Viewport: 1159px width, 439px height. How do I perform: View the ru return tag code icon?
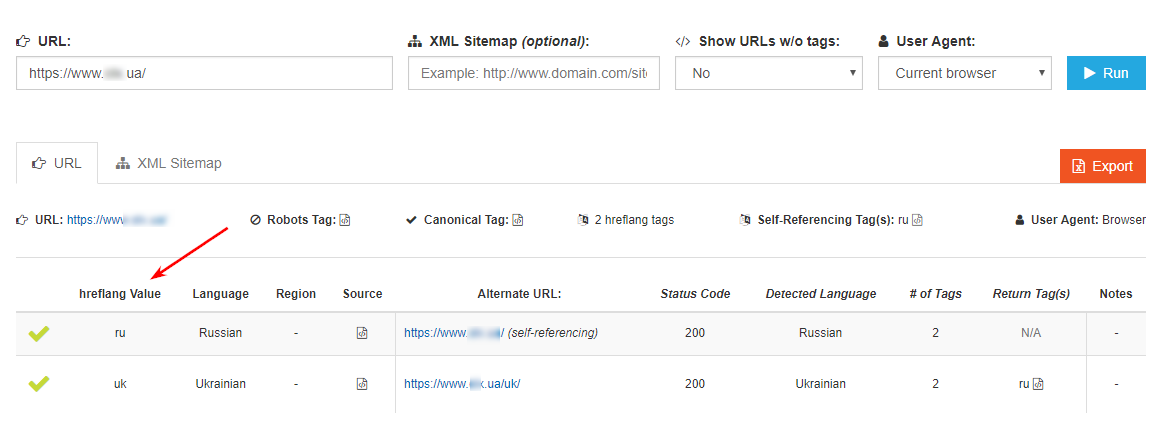click(x=1039, y=384)
